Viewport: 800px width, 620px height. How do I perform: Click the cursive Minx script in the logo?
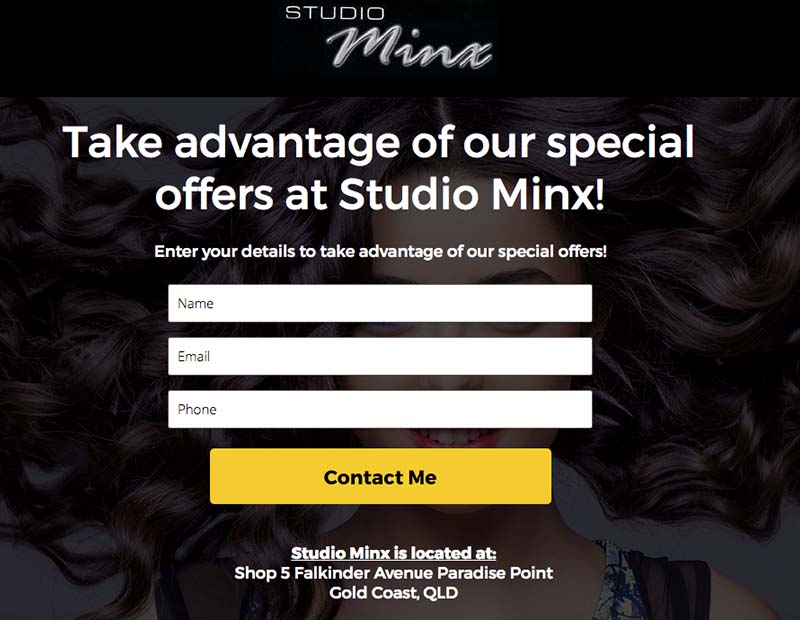pyautogui.click(x=409, y=46)
